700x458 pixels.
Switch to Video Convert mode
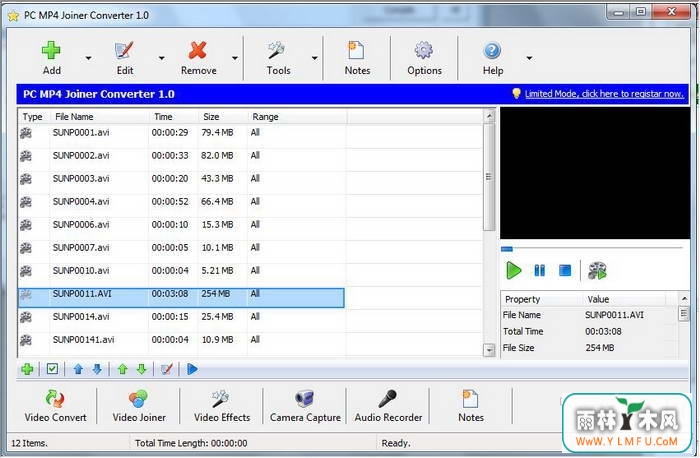[55, 406]
